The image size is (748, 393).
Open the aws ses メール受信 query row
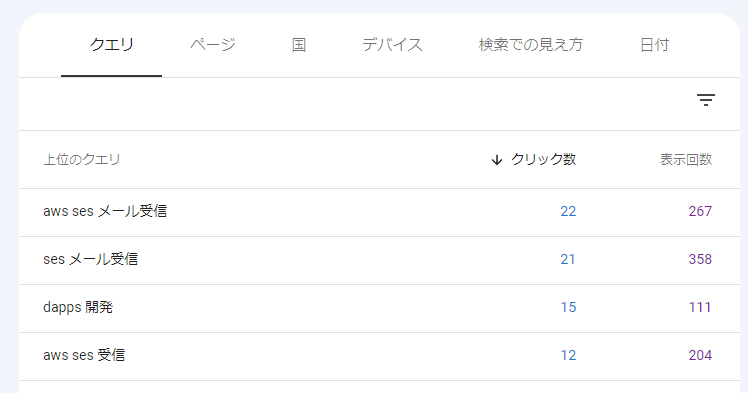pyautogui.click(x=379, y=212)
